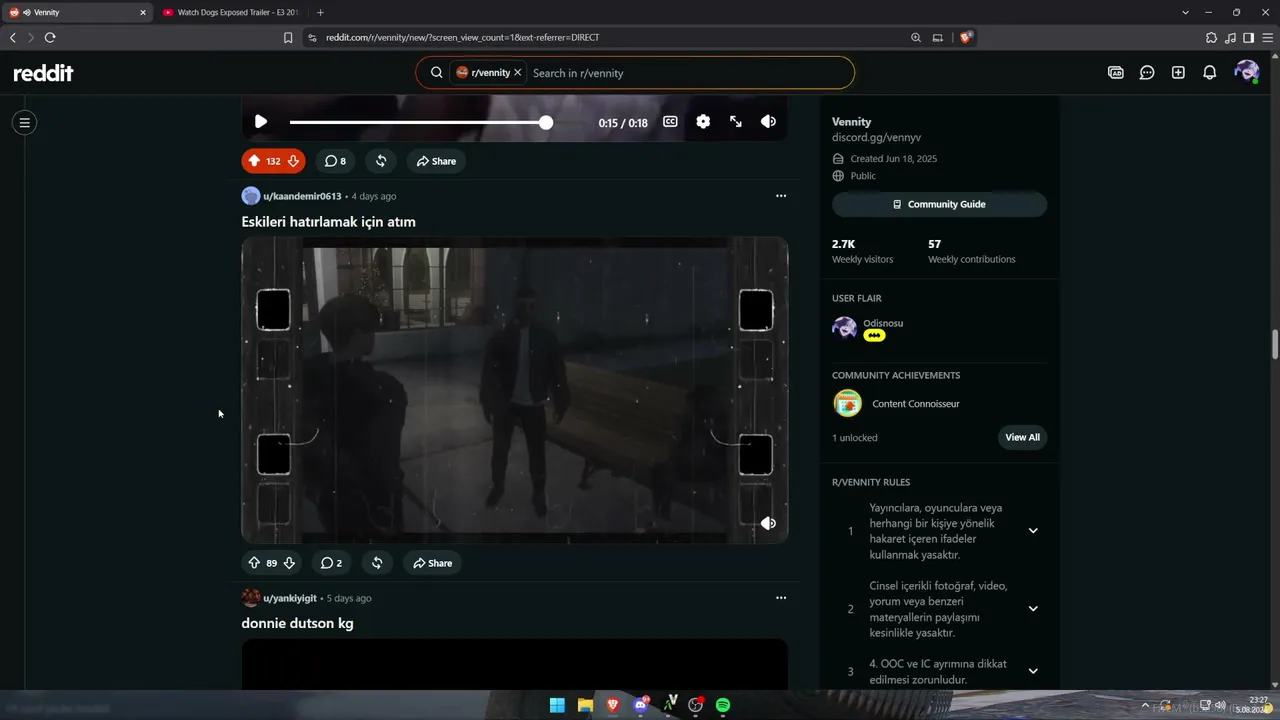
Task: Open Spotify from the taskbar
Action: click(723, 705)
